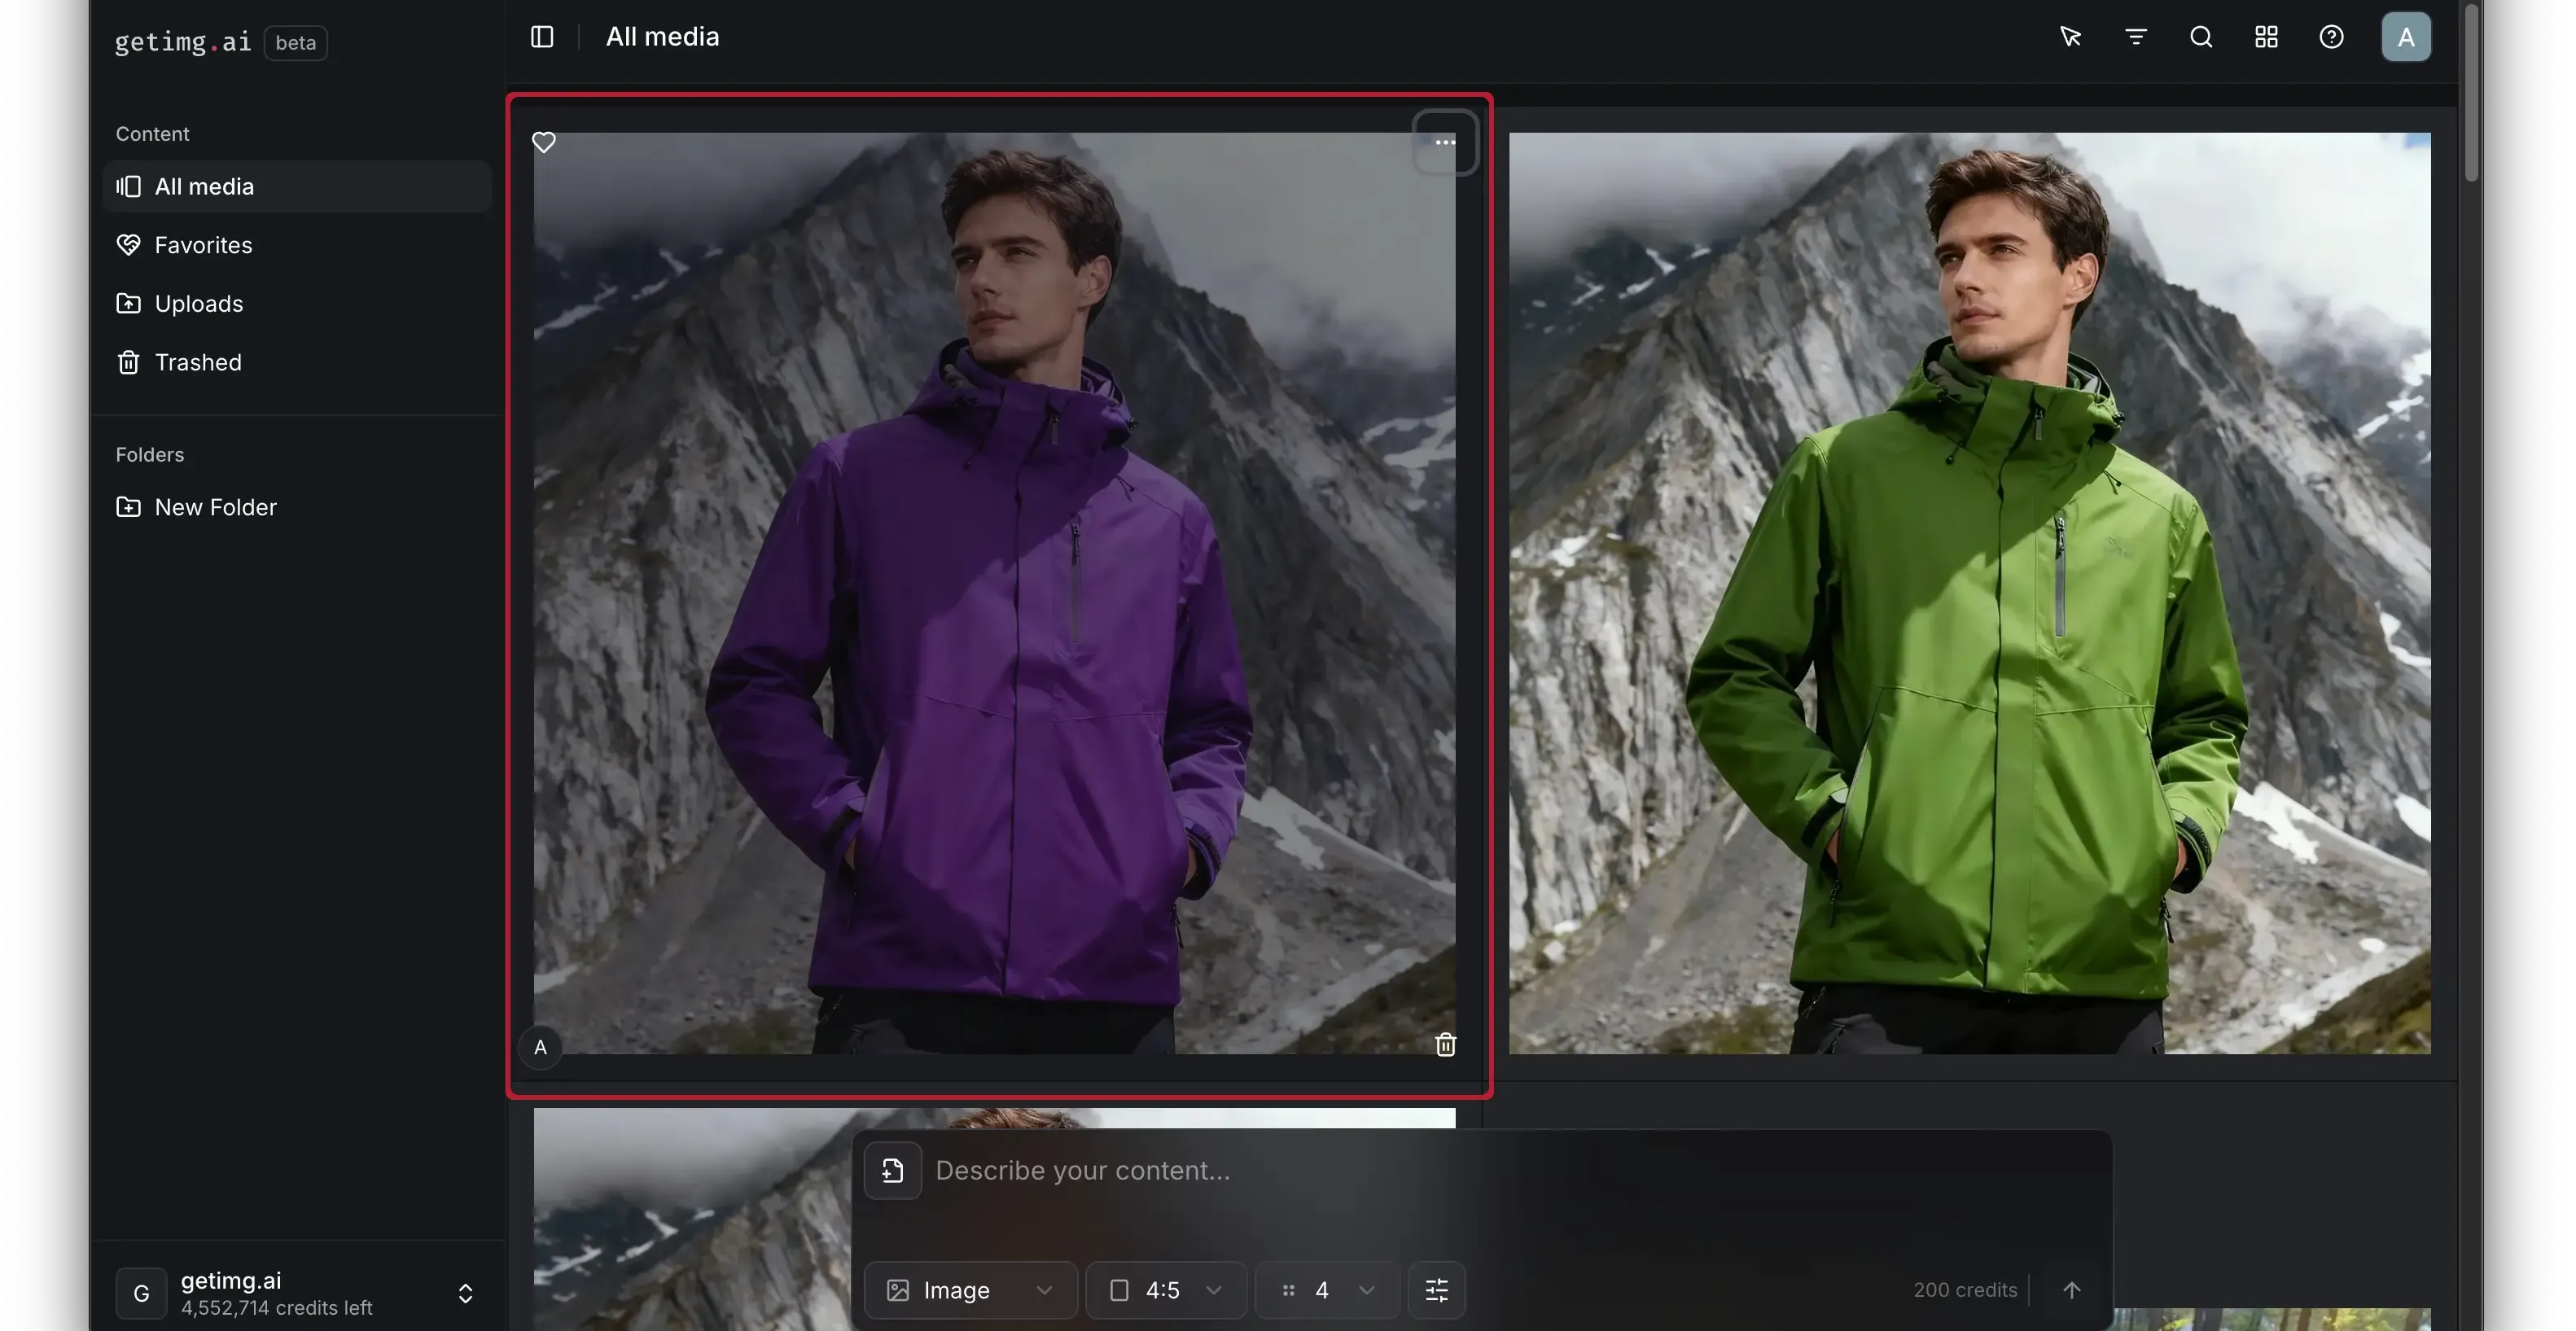Click the attach reference file icon in prompt
This screenshot has width=2576, height=1331.
pos(892,1170)
